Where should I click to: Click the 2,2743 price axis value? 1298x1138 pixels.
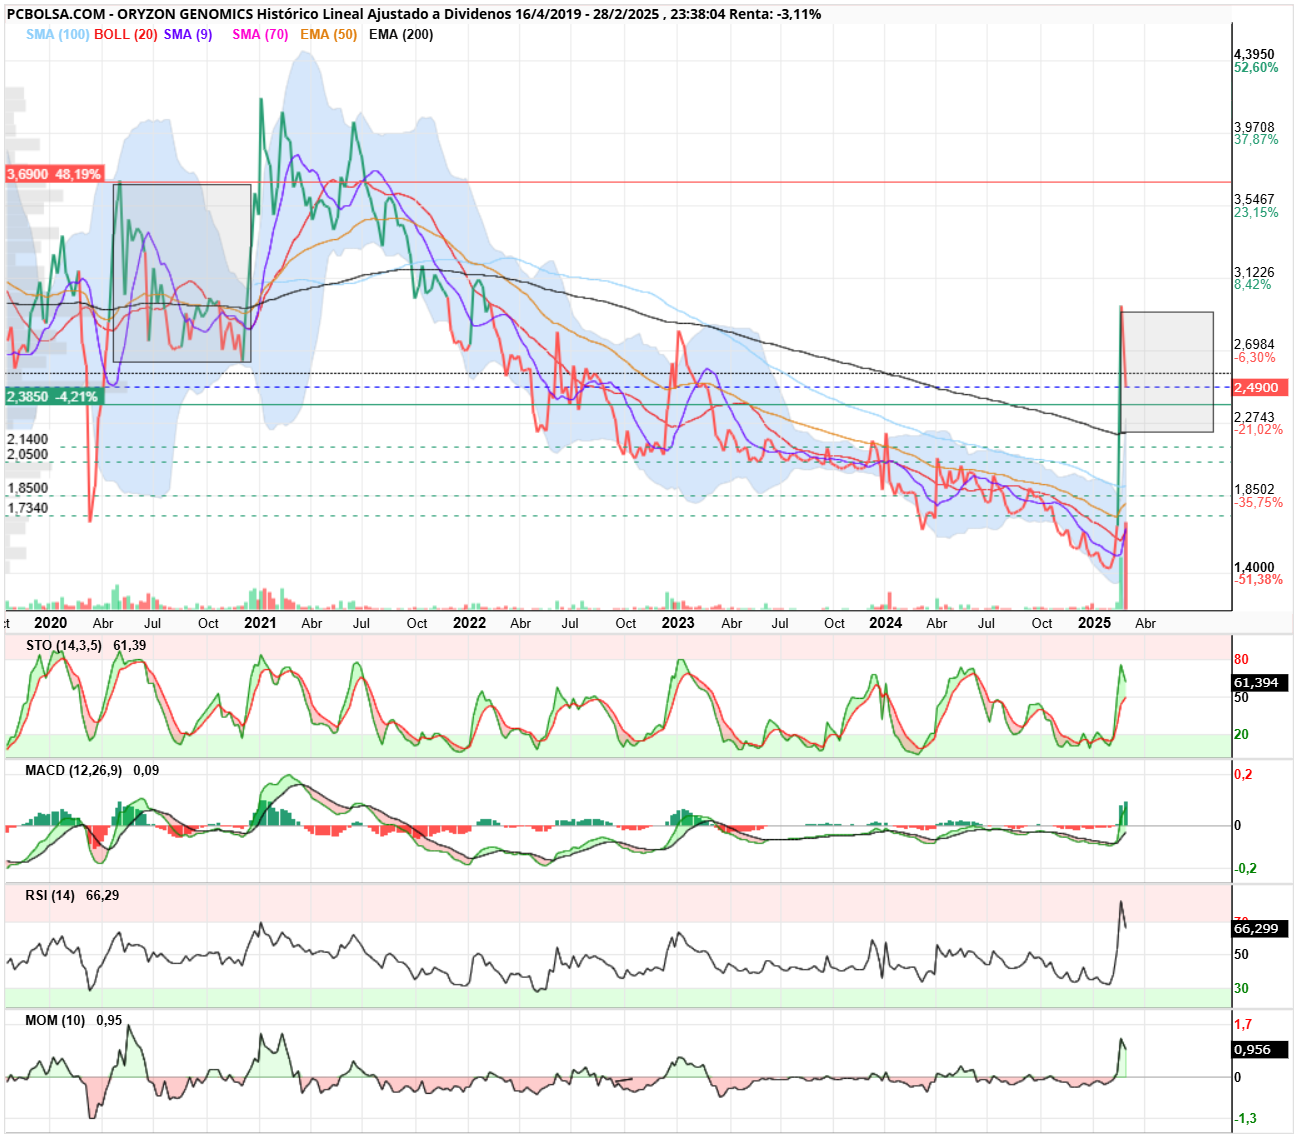point(1254,417)
